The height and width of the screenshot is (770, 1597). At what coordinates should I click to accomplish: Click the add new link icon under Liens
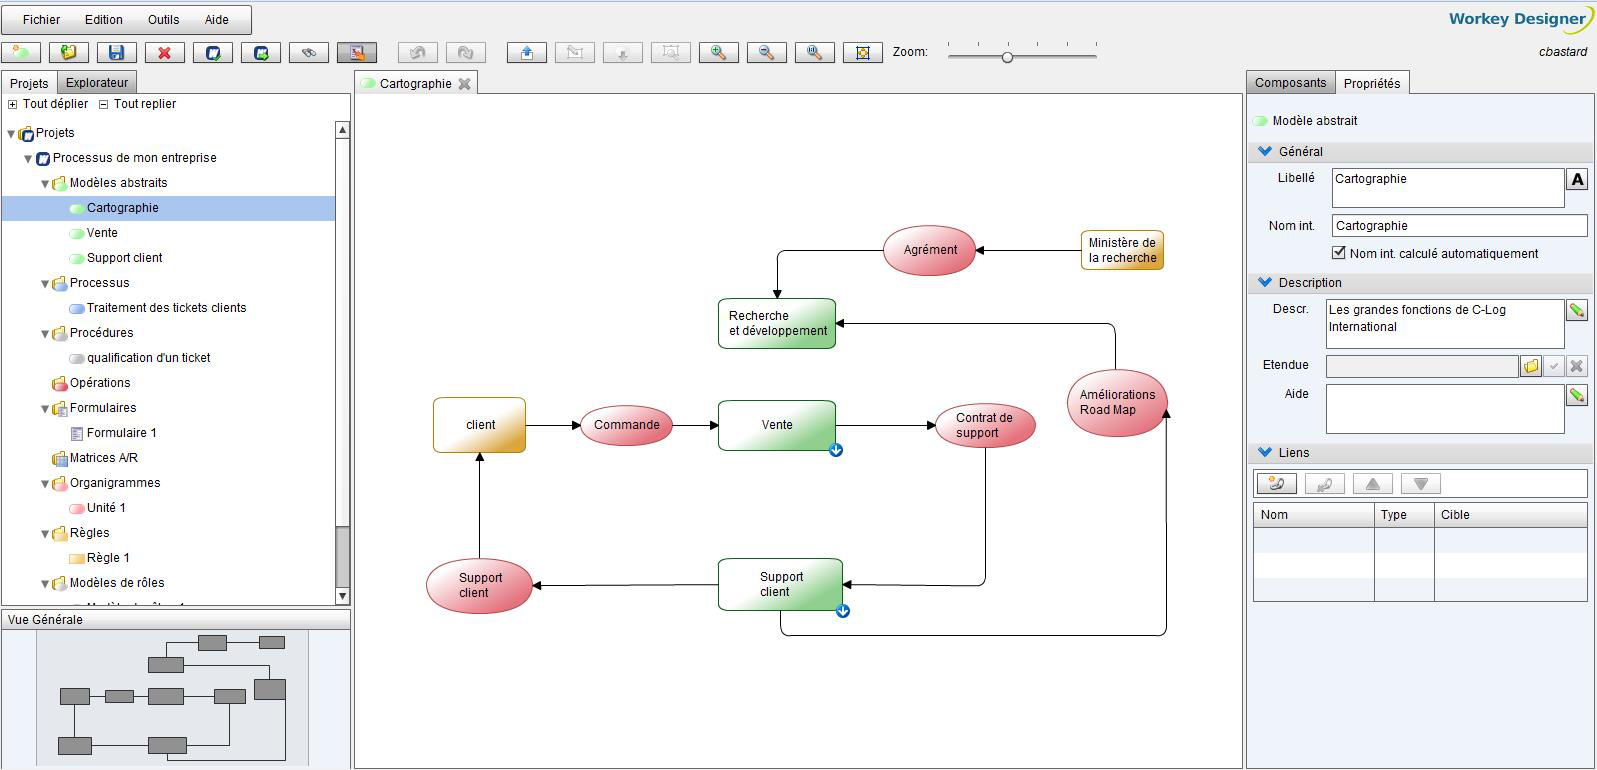click(1276, 484)
